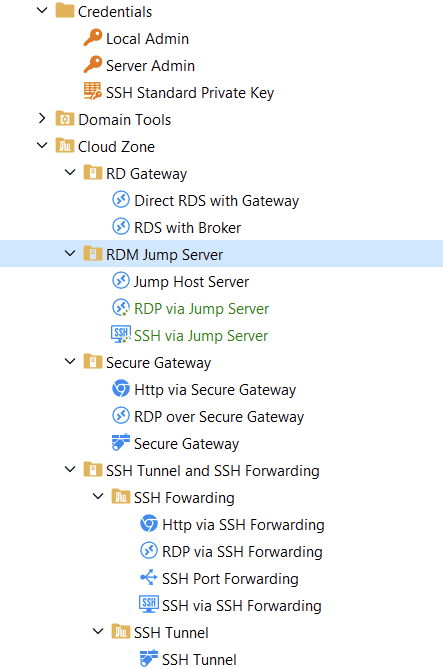This screenshot has width=443, height=669.
Task: Collapse the Cloud Zone folder
Action: point(42,145)
